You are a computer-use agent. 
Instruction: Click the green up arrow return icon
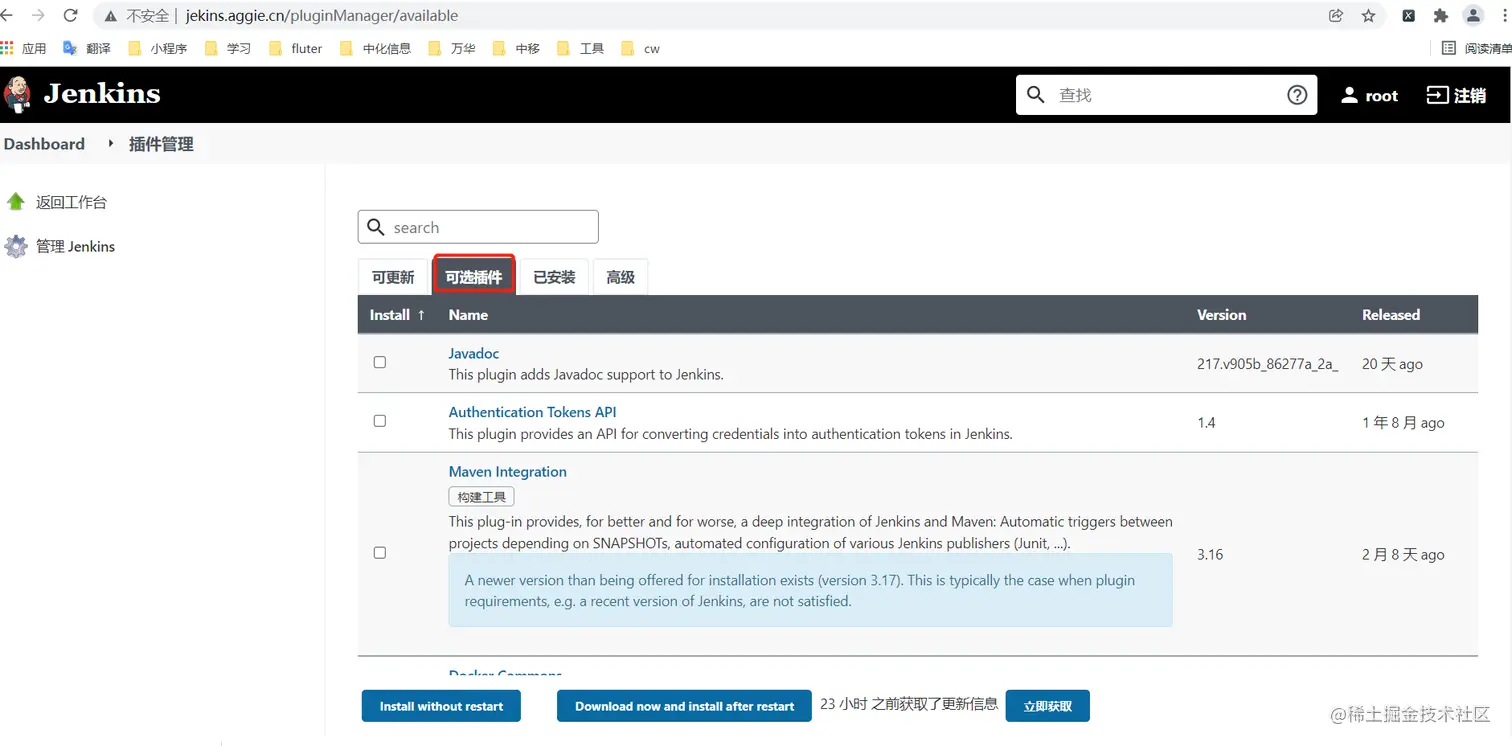coord(15,202)
